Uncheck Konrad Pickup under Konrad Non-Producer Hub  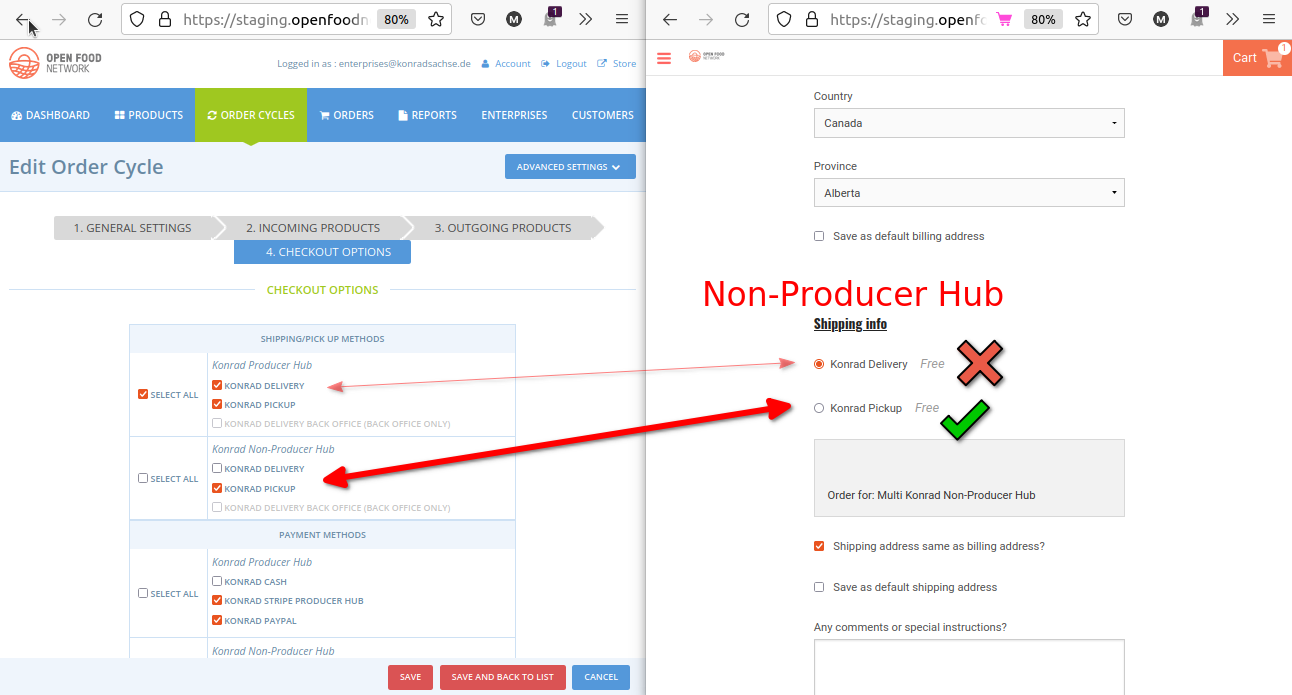coord(217,488)
